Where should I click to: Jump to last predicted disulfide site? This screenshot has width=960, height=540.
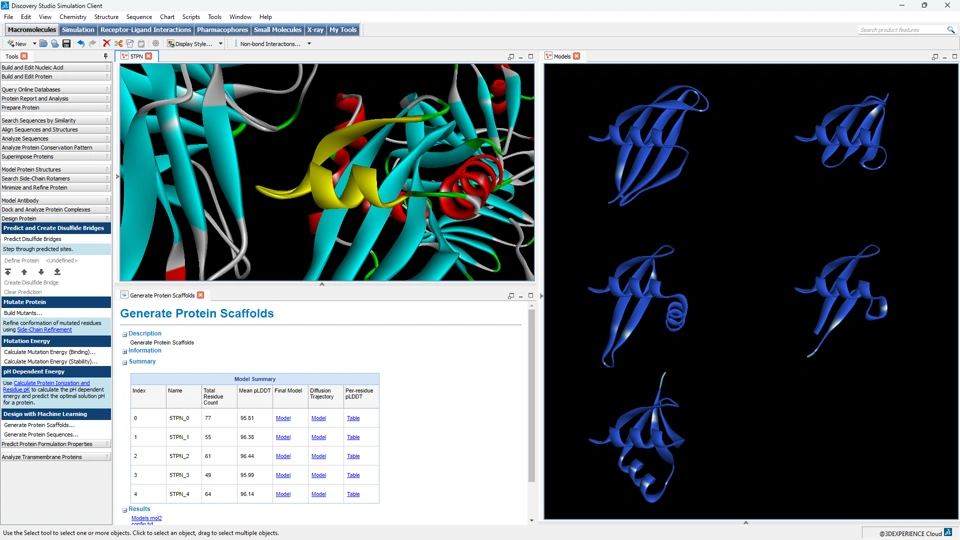(57, 272)
